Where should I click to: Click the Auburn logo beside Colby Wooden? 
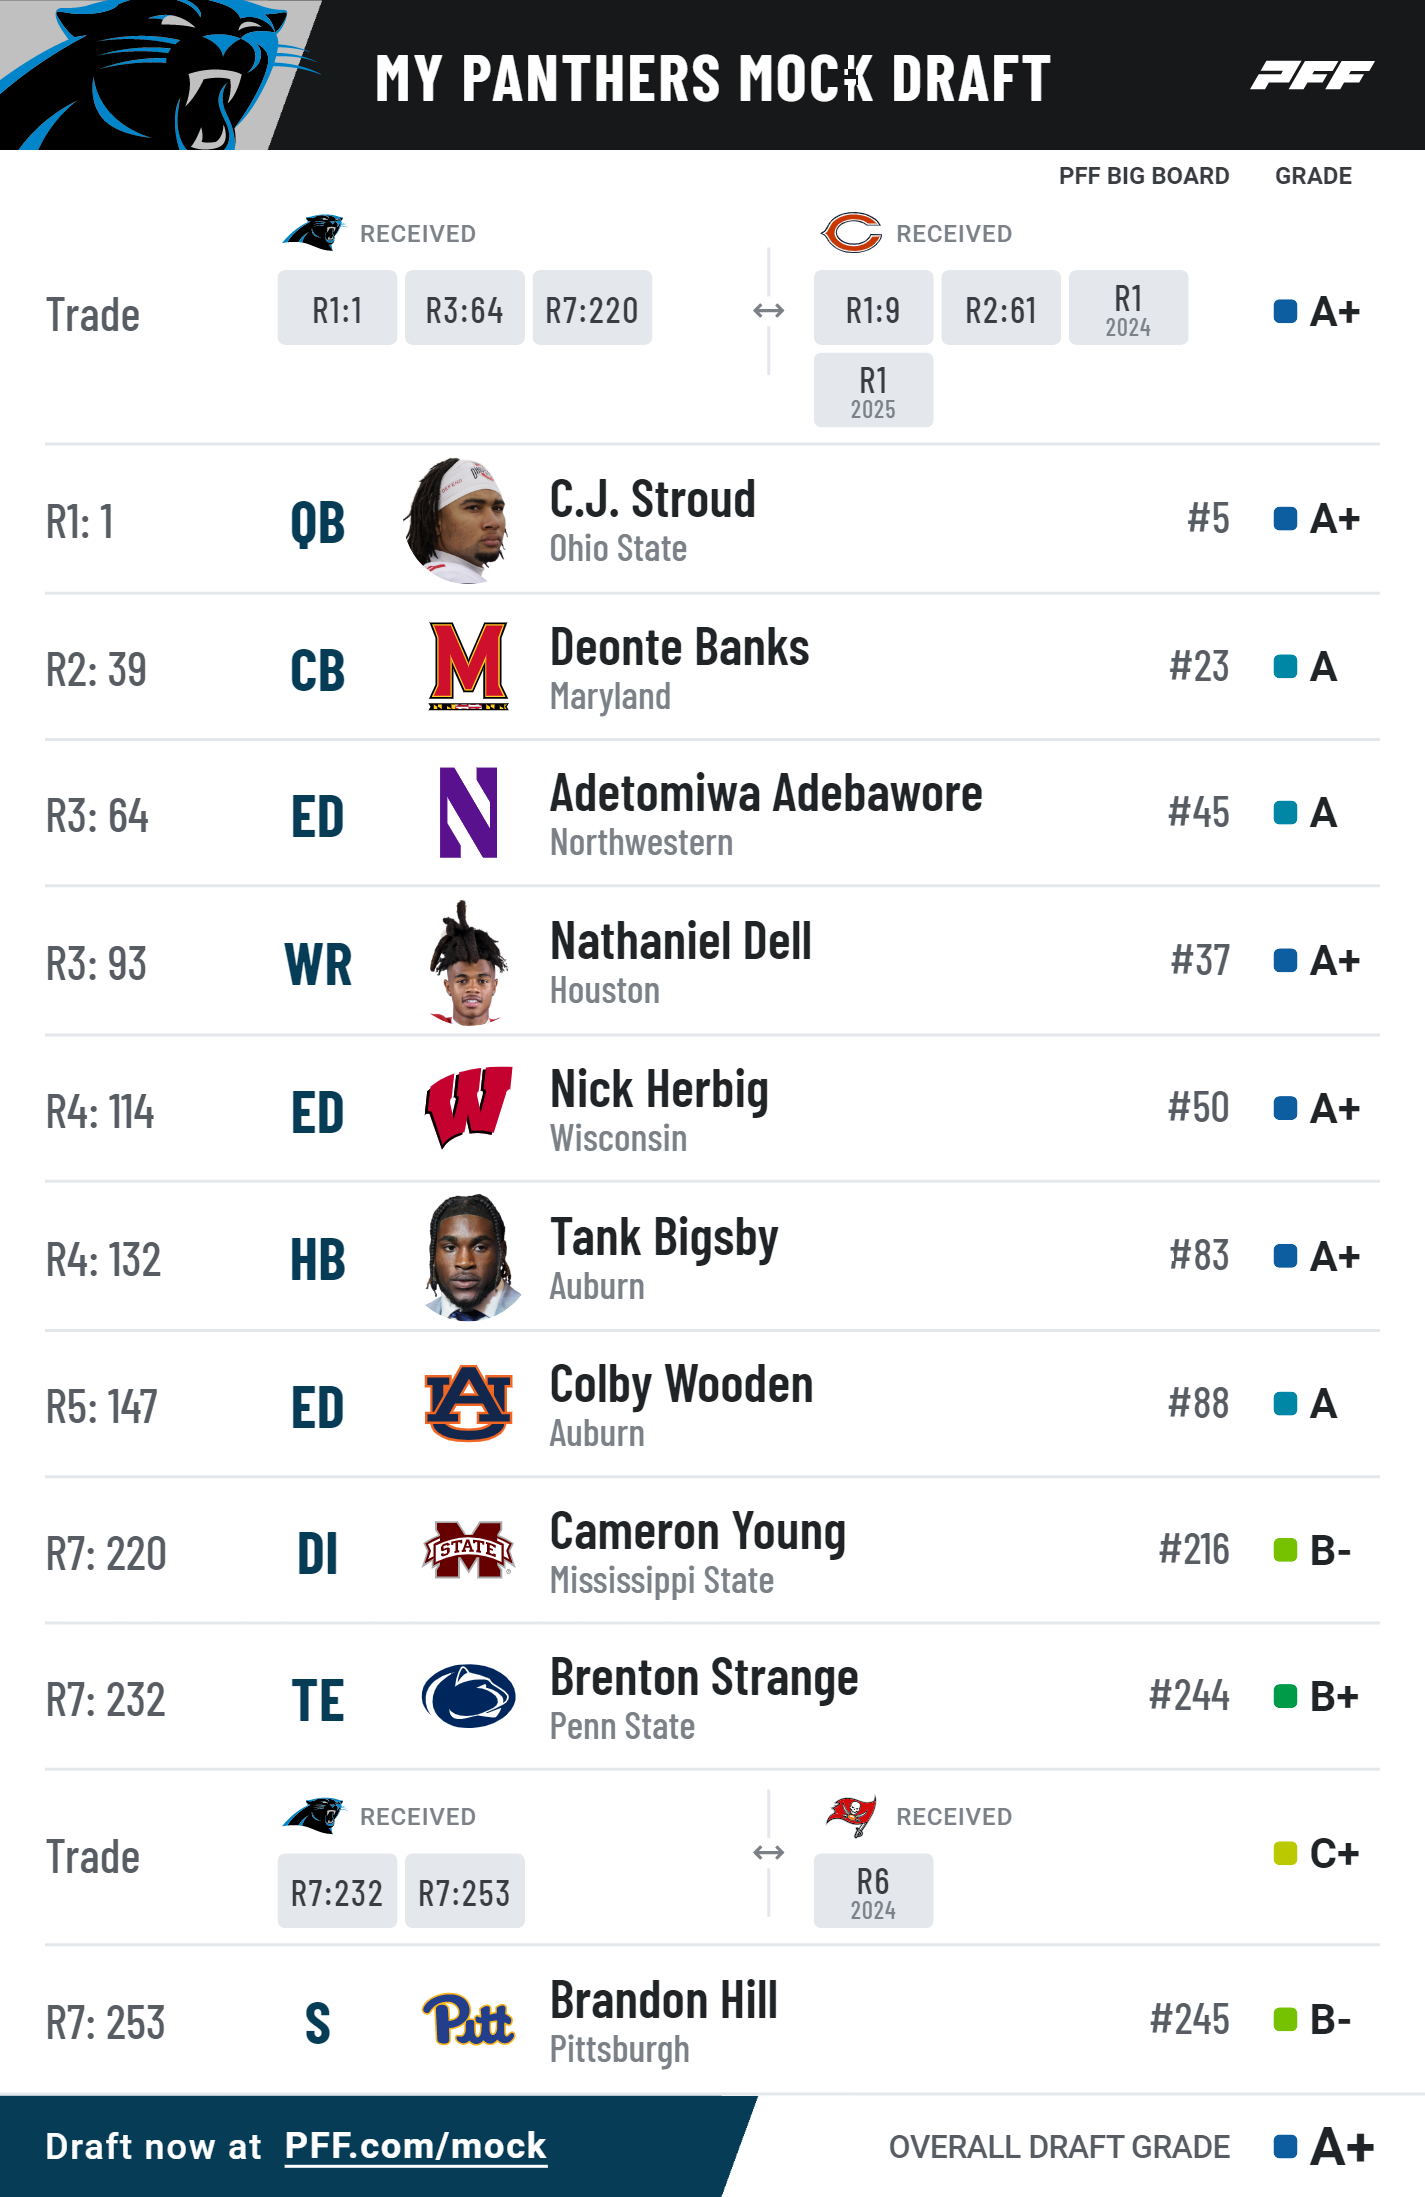pos(468,1403)
